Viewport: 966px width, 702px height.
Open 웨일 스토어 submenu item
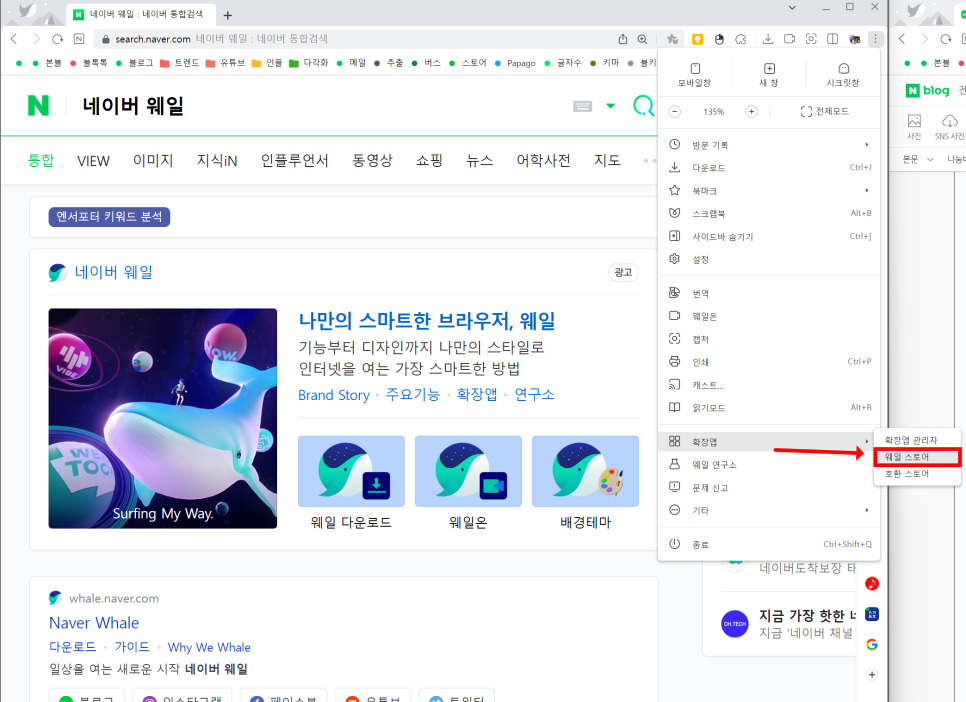pyautogui.click(x=917, y=457)
